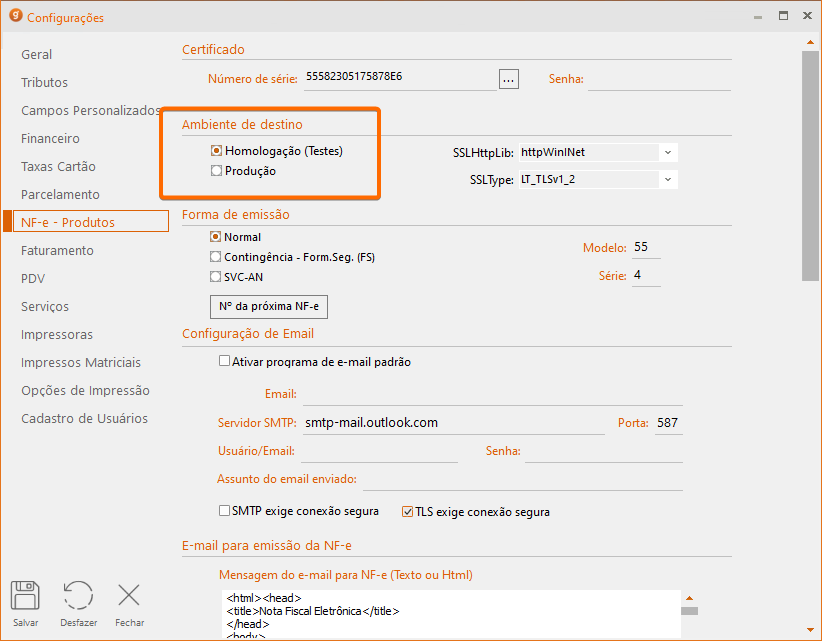Click the application logo in title bar
Image resolution: width=822 pixels, height=641 pixels.
15,16
